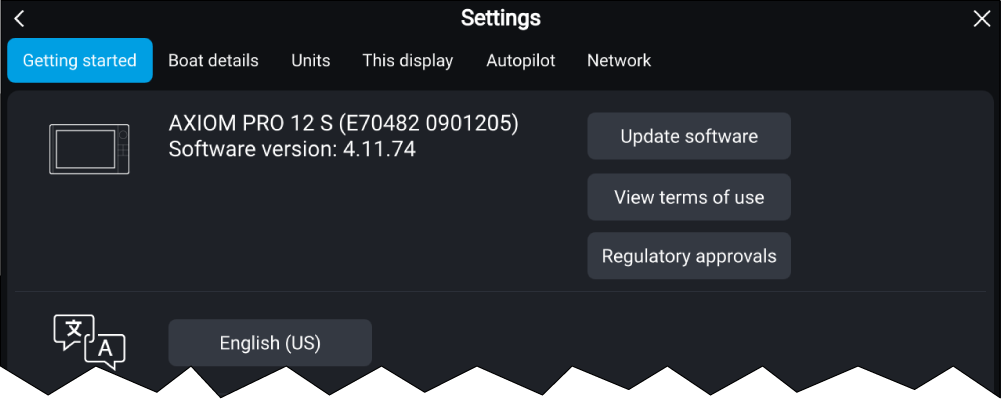Click the divider line above the language row
This screenshot has width=1001, height=402.
[x=500, y=292]
